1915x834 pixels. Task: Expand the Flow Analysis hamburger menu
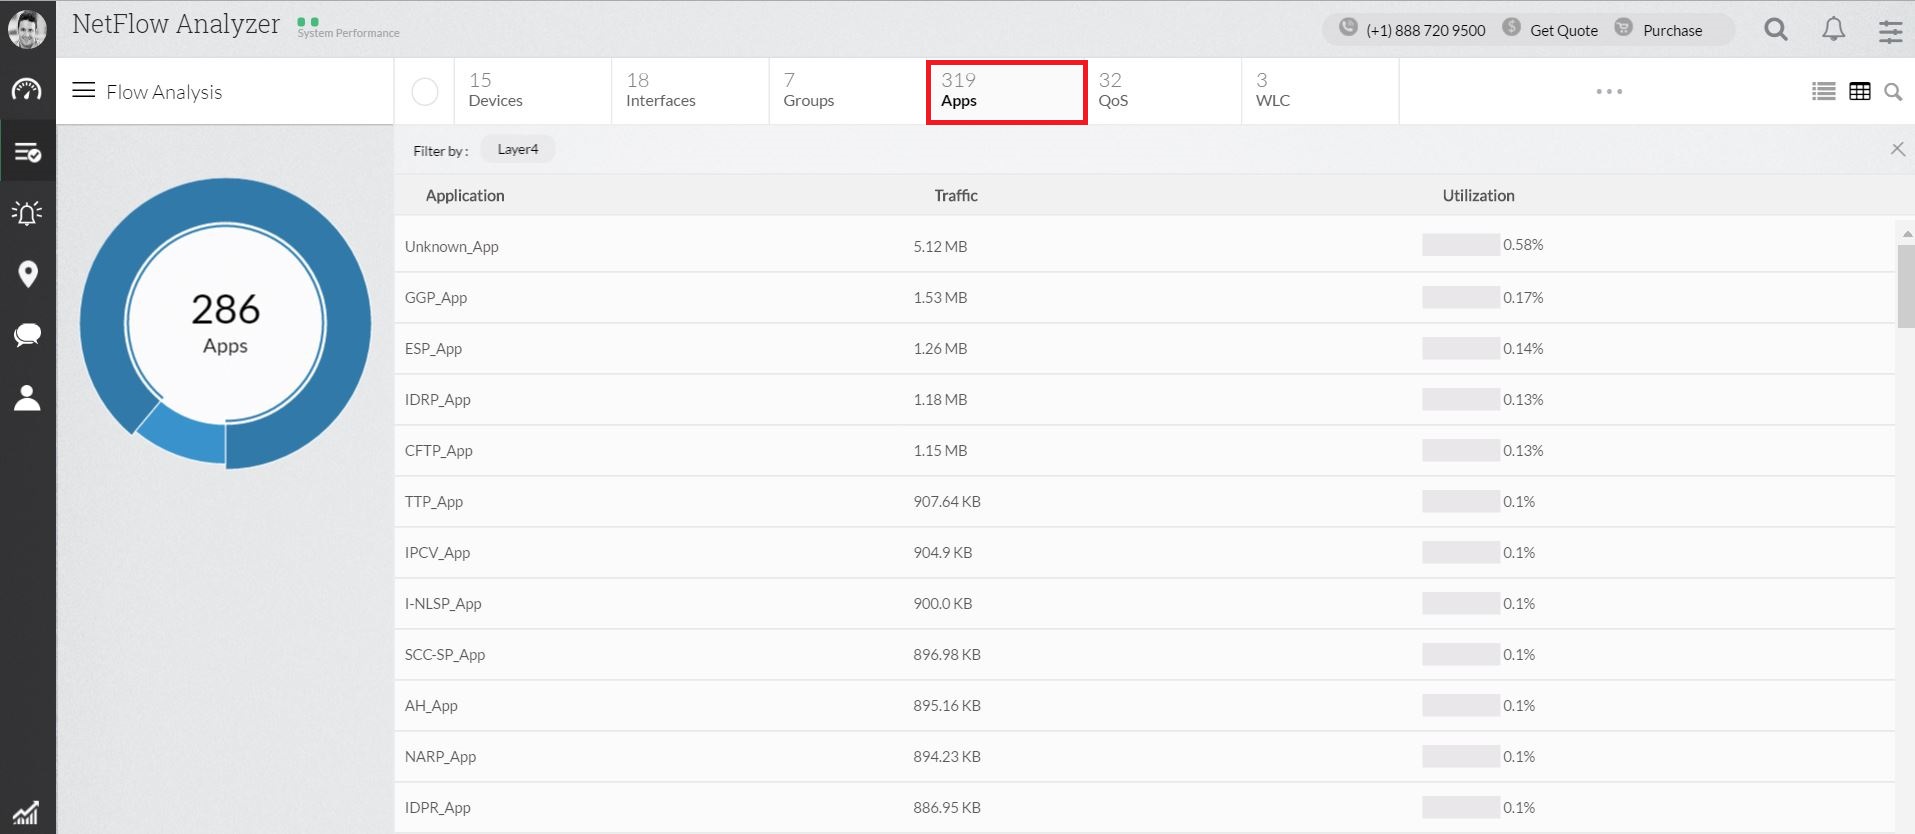84,91
